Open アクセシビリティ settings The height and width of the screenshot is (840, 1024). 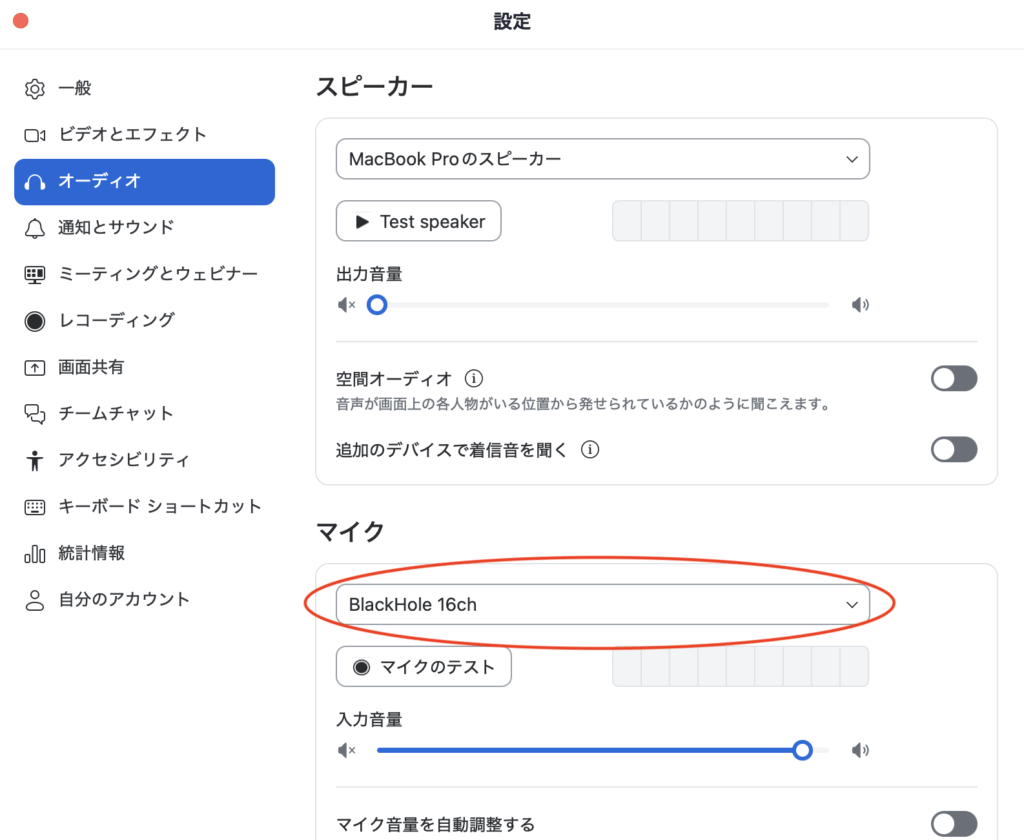tap(144, 460)
